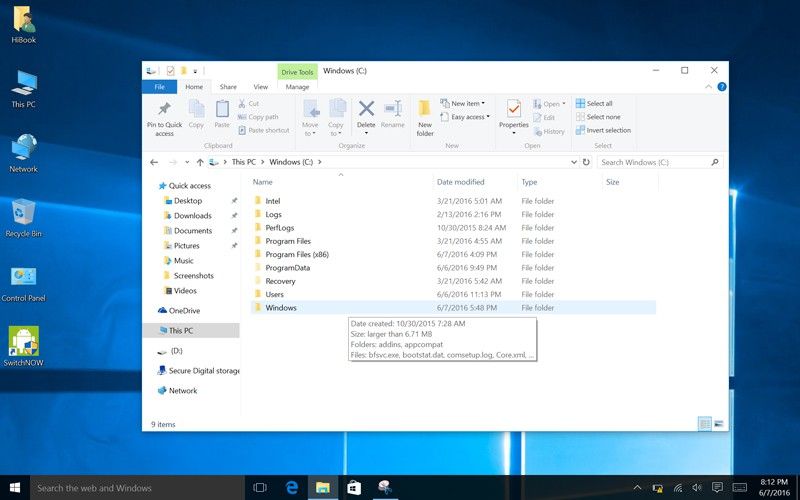This screenshot has height=500, width=800.
Task: Click This PC in address breadcrumb
Action: [x=244, y=162]
